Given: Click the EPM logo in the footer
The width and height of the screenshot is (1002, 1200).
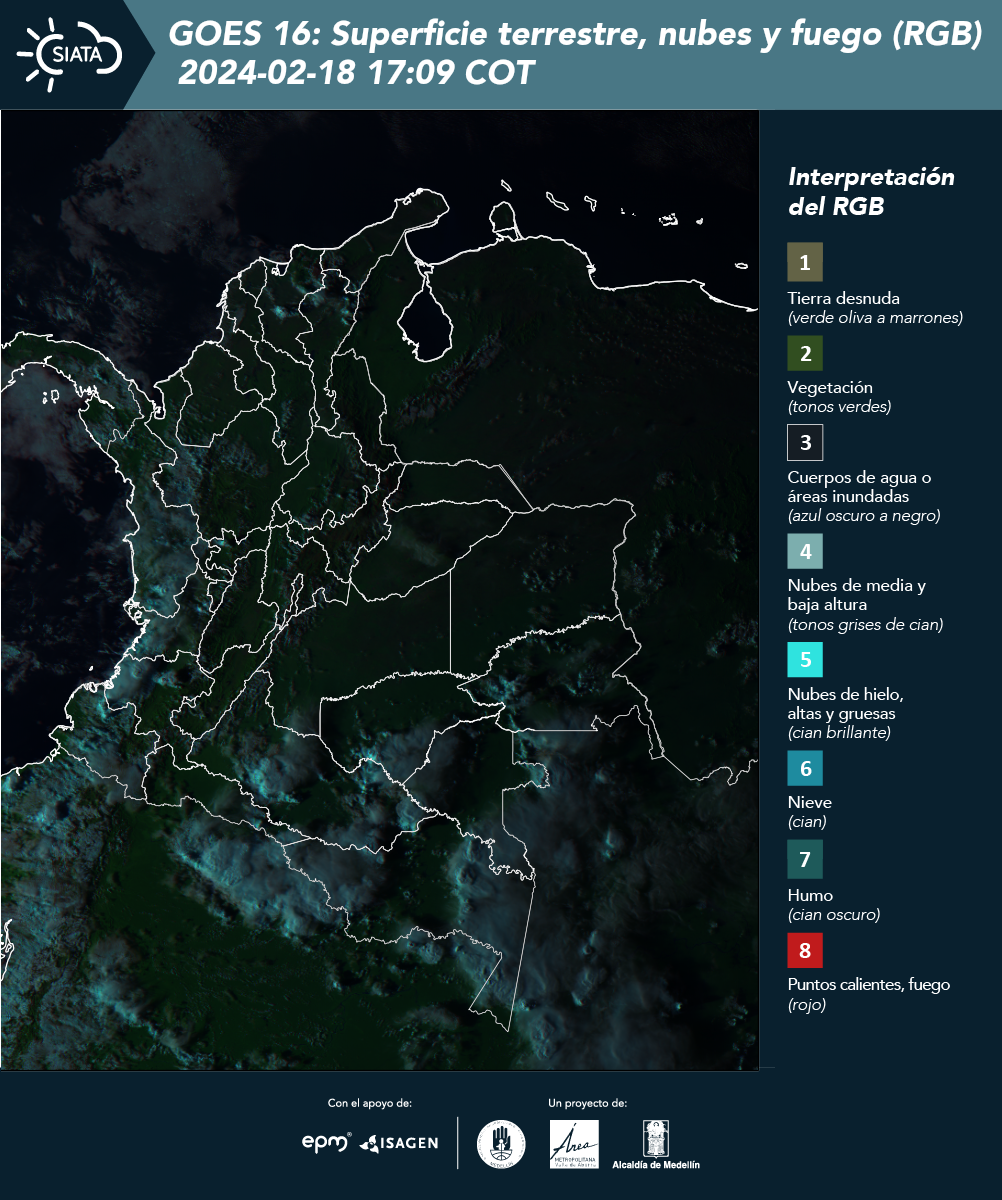Looking at the screenshot, I should pos(327,1142).
